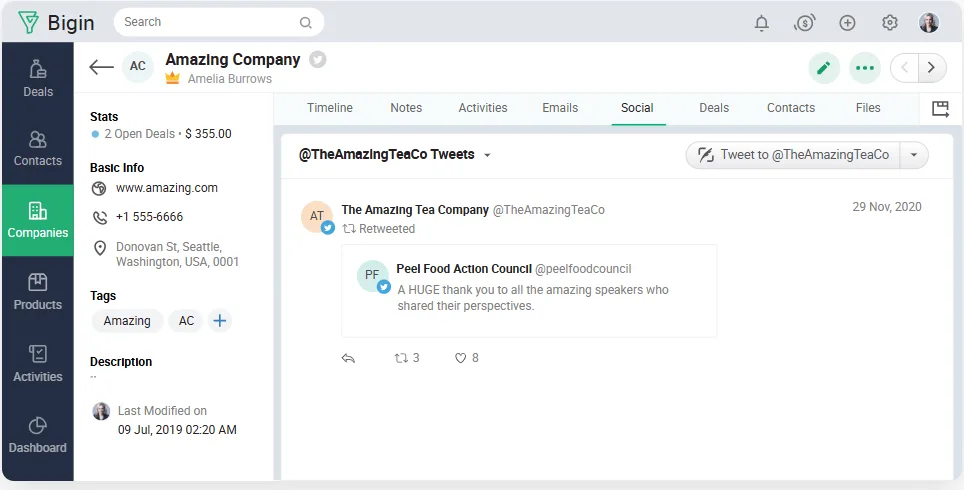Click the 09 Jul, 2019 02:20 AM timestamp
Viewport: 964px width, 490px height.
[177, 430]
